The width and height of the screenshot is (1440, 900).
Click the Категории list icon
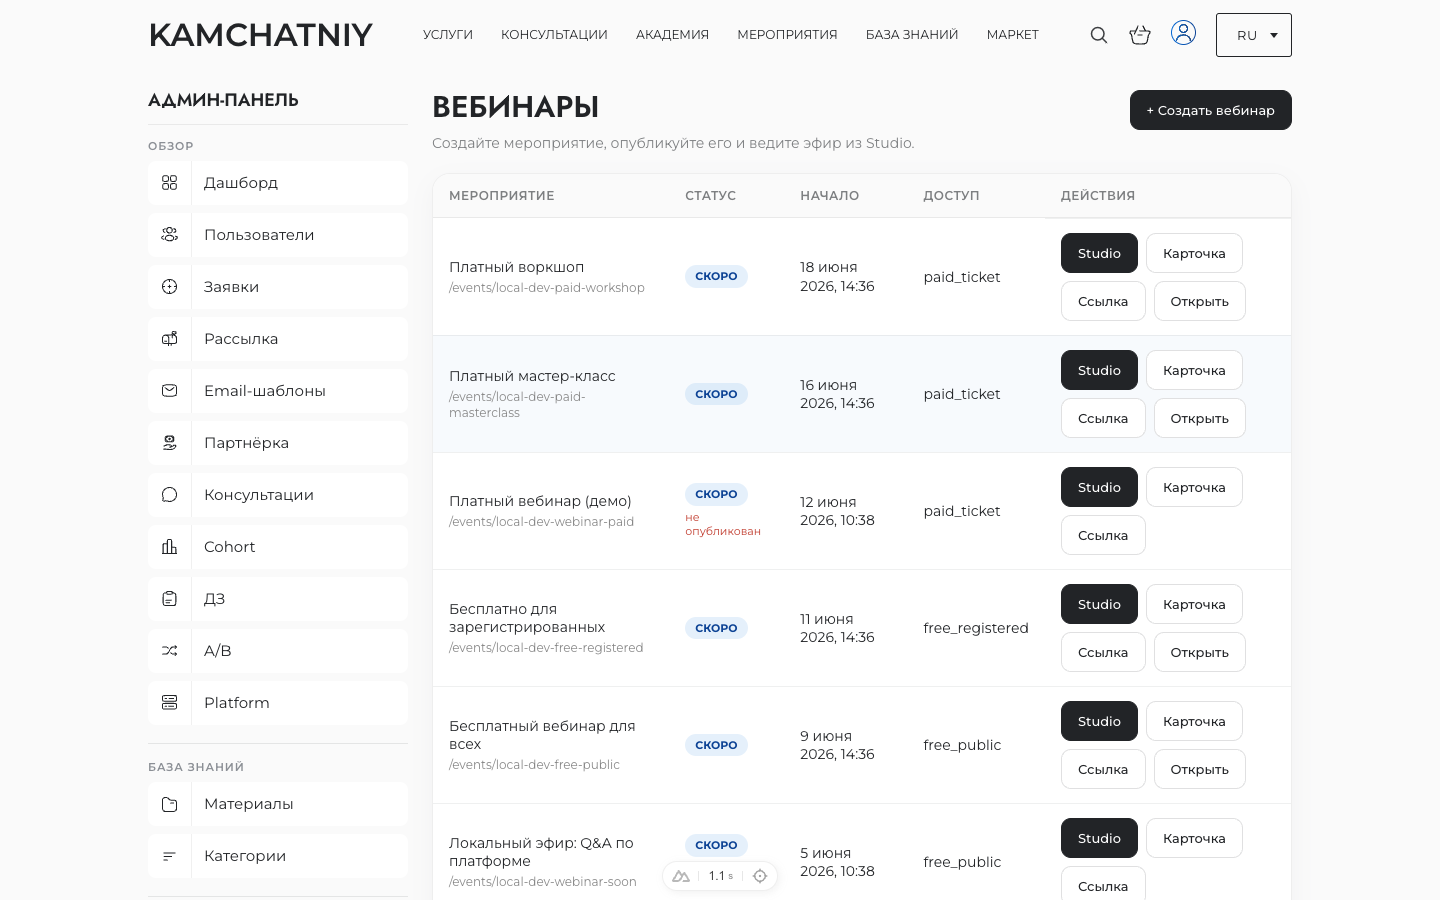[x=169, y=856]
